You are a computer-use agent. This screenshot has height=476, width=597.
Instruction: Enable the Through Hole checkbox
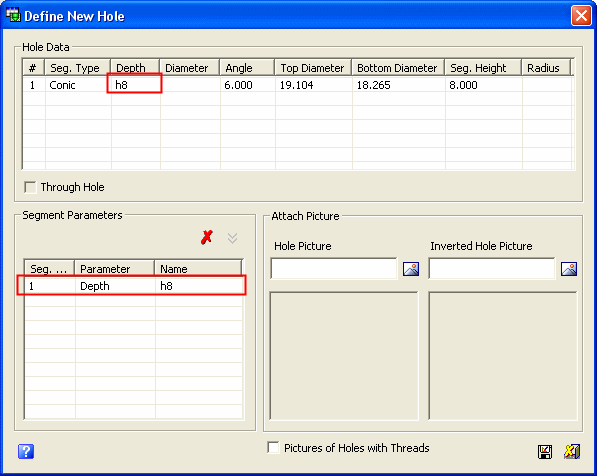(x=30, y=187)
